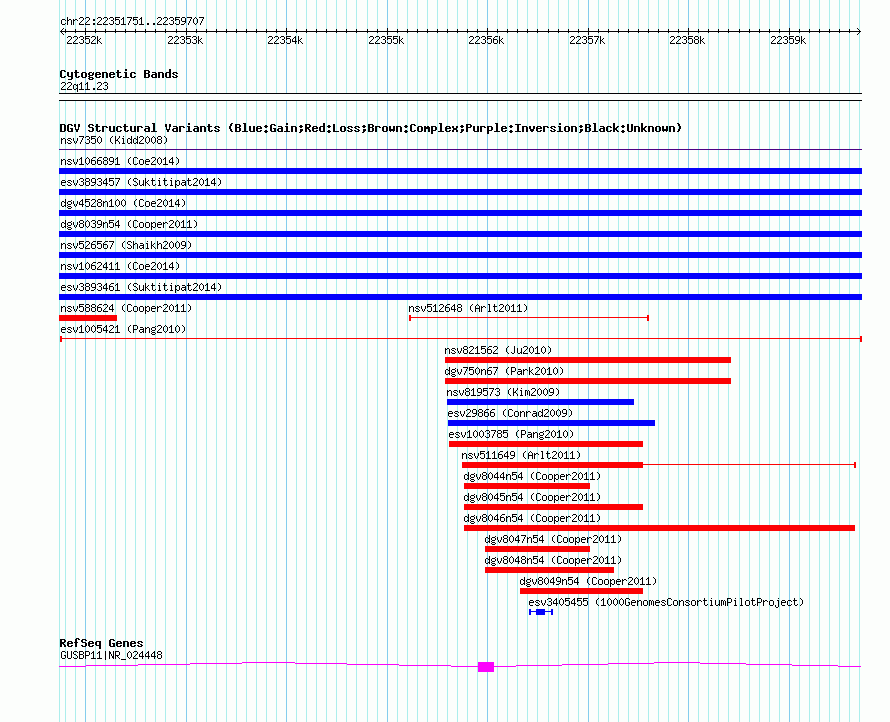Click the long red bar under dgv8046n54
Image resolution: width=890 pixels, height=722 pixels.
(660, 528)
